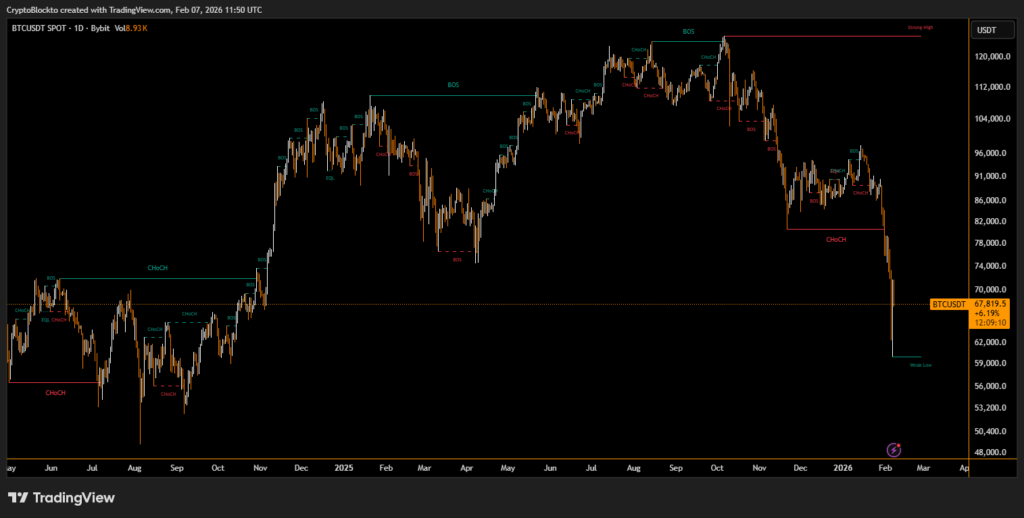Click the orange BTCUSDT price label

(x=949, y=303)
